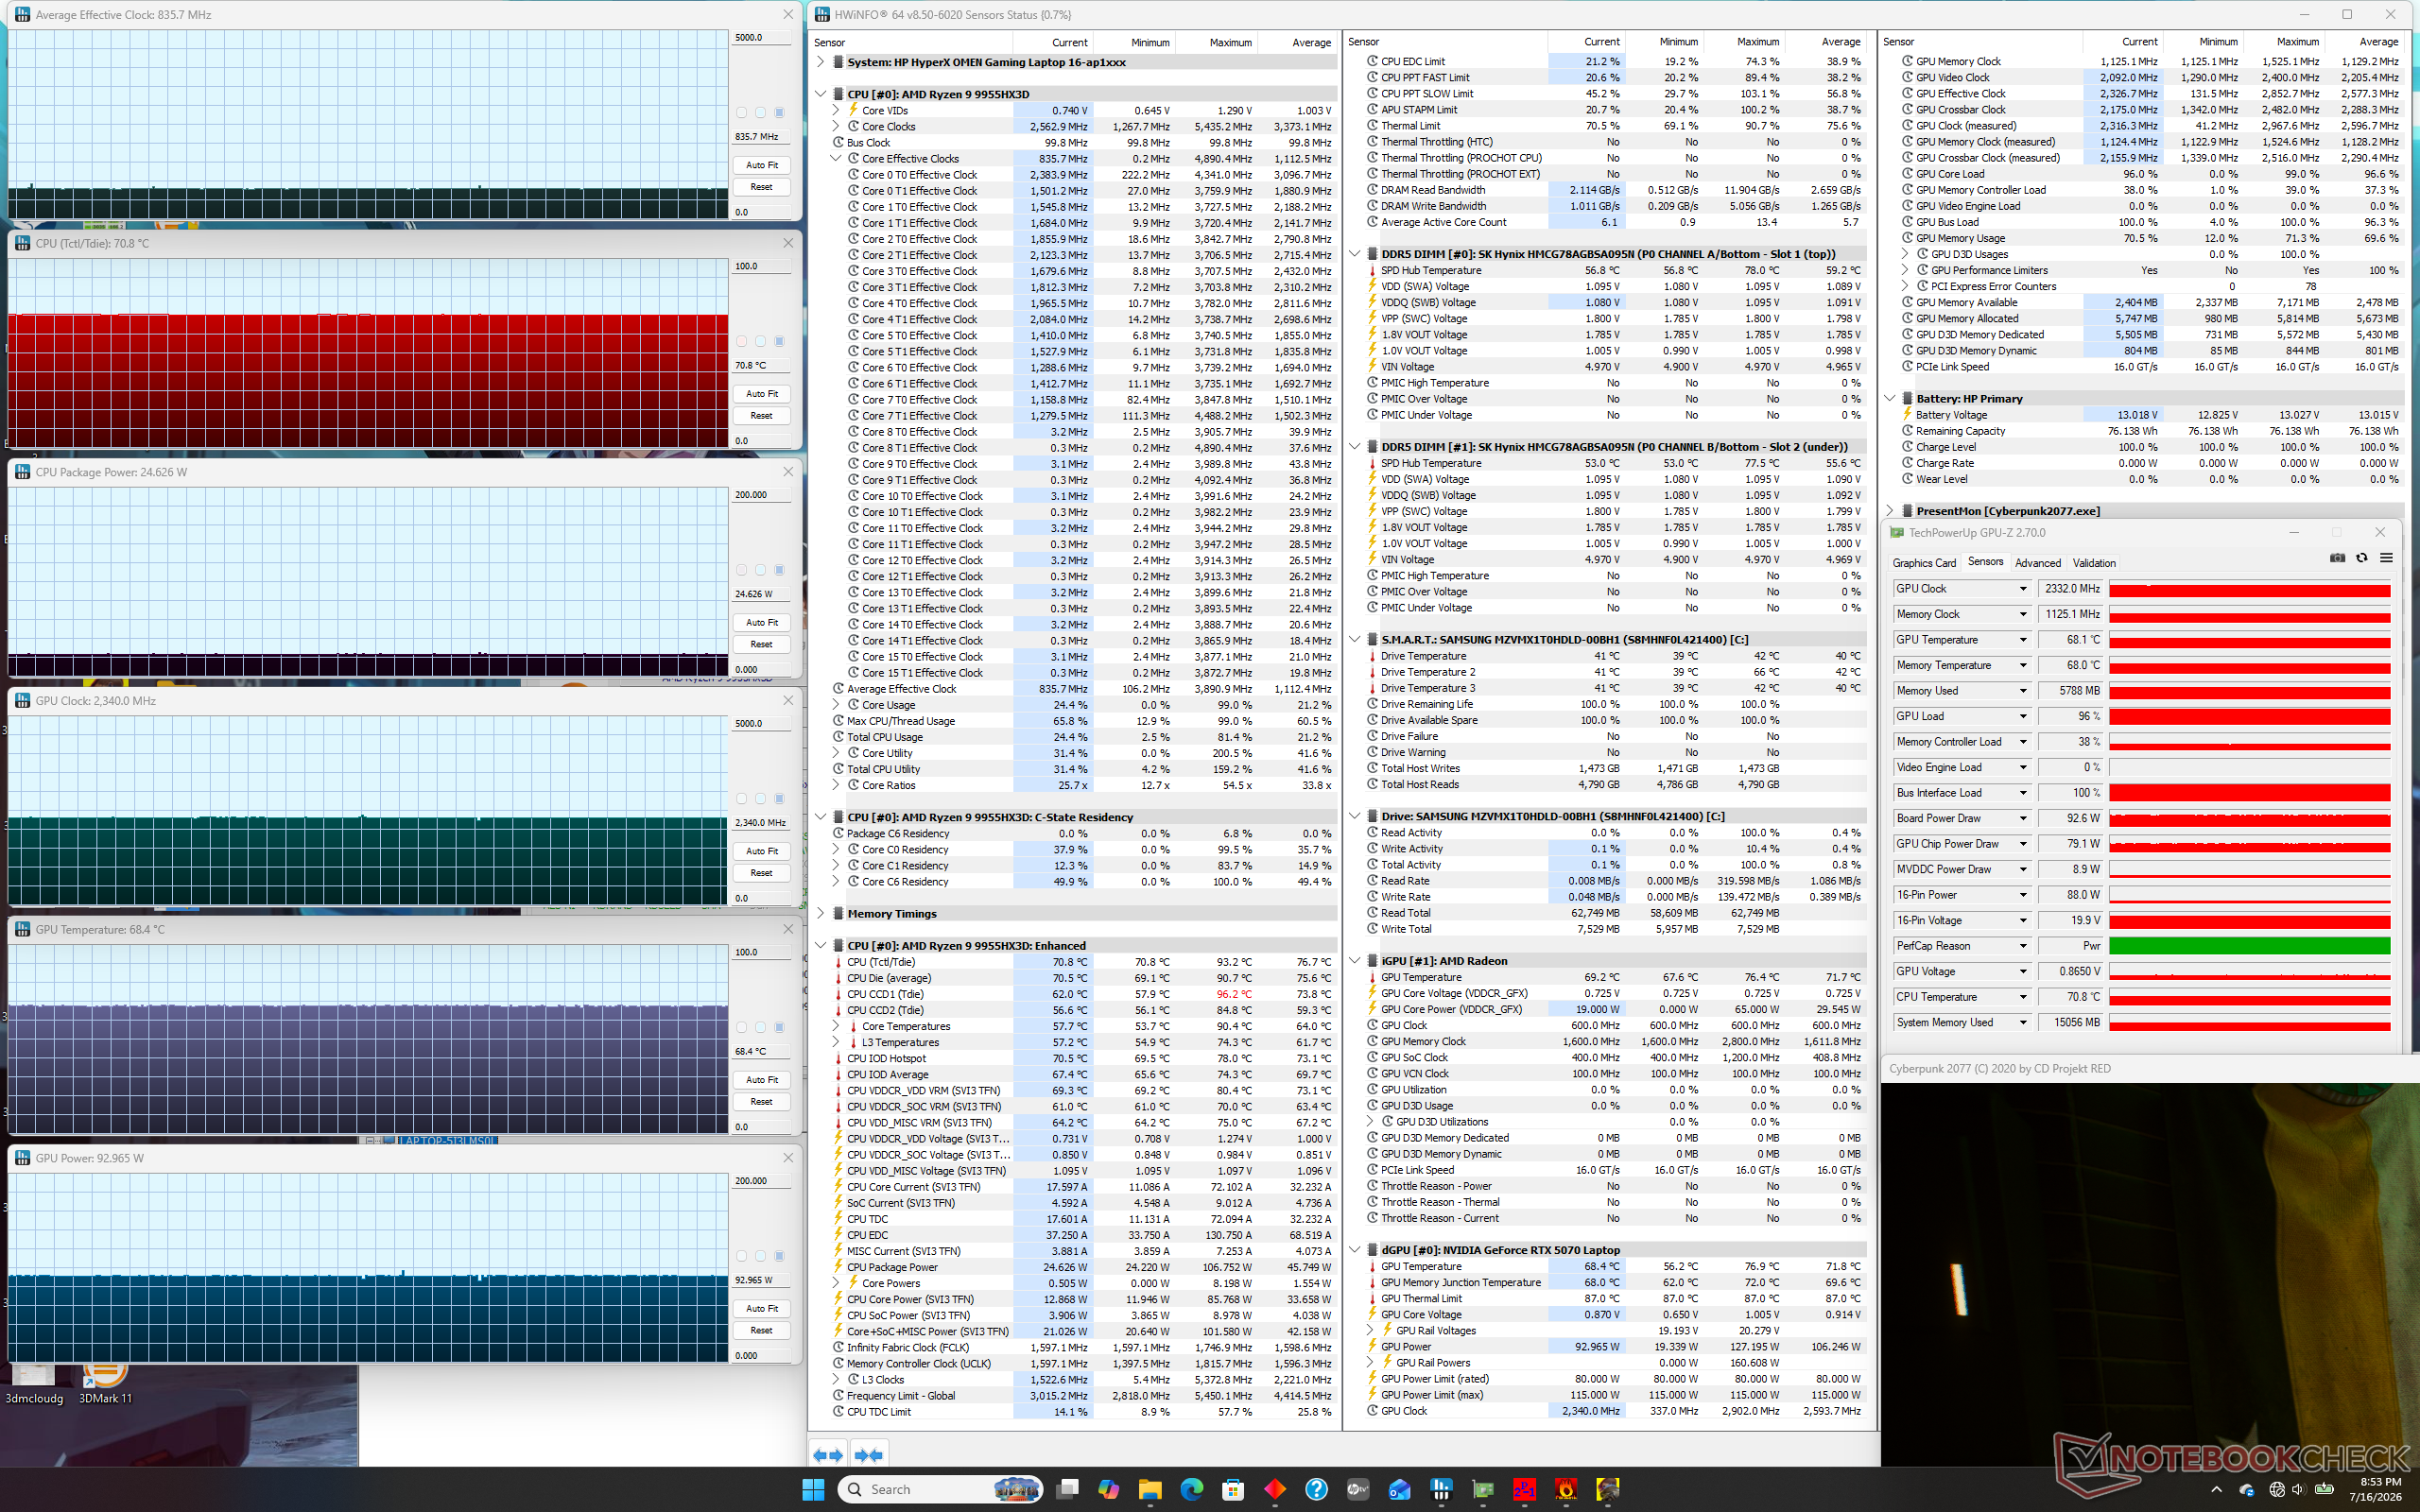Click the Windows taskbar Search box
The image size is (2420, 1512).
940,1489
